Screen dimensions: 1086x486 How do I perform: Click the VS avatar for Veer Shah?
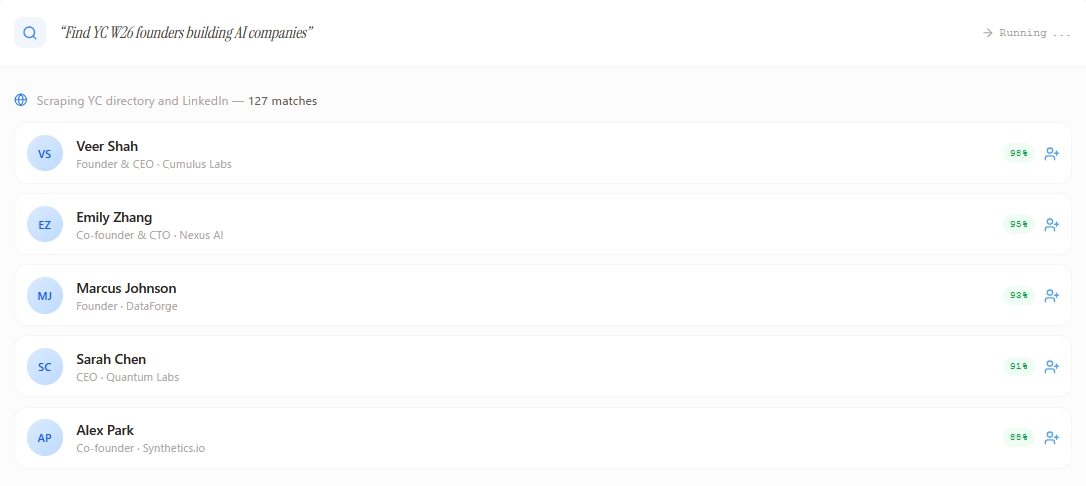pyautogui.click(x=45, y=154)
